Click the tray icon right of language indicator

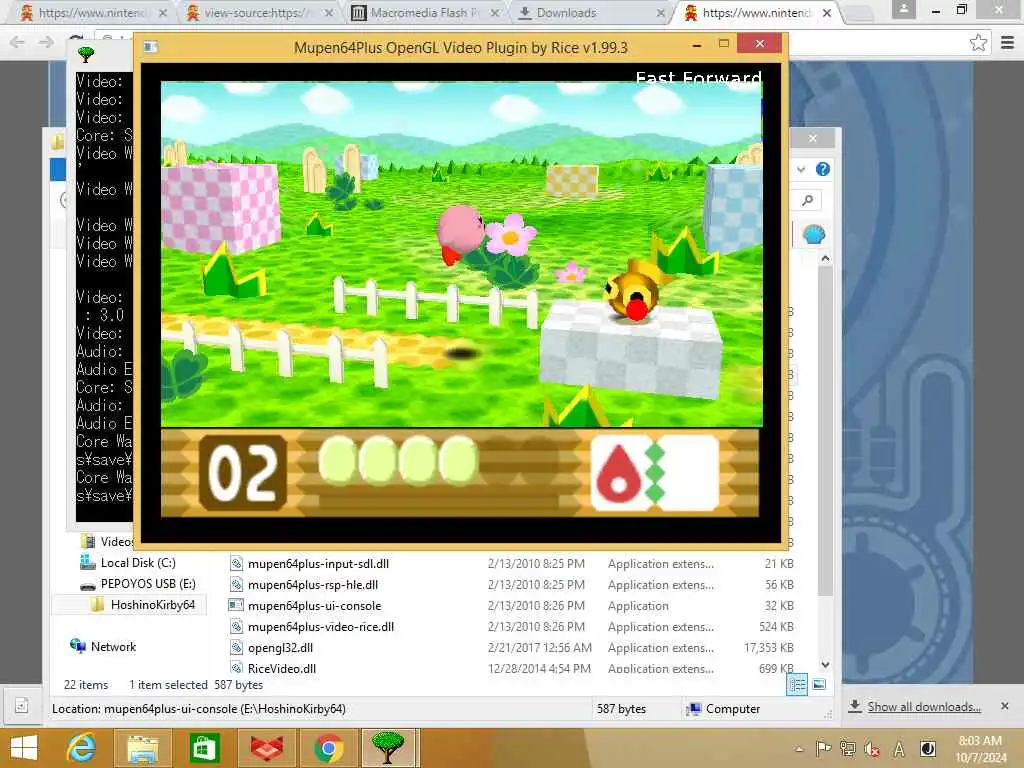[x=927, y=749]
